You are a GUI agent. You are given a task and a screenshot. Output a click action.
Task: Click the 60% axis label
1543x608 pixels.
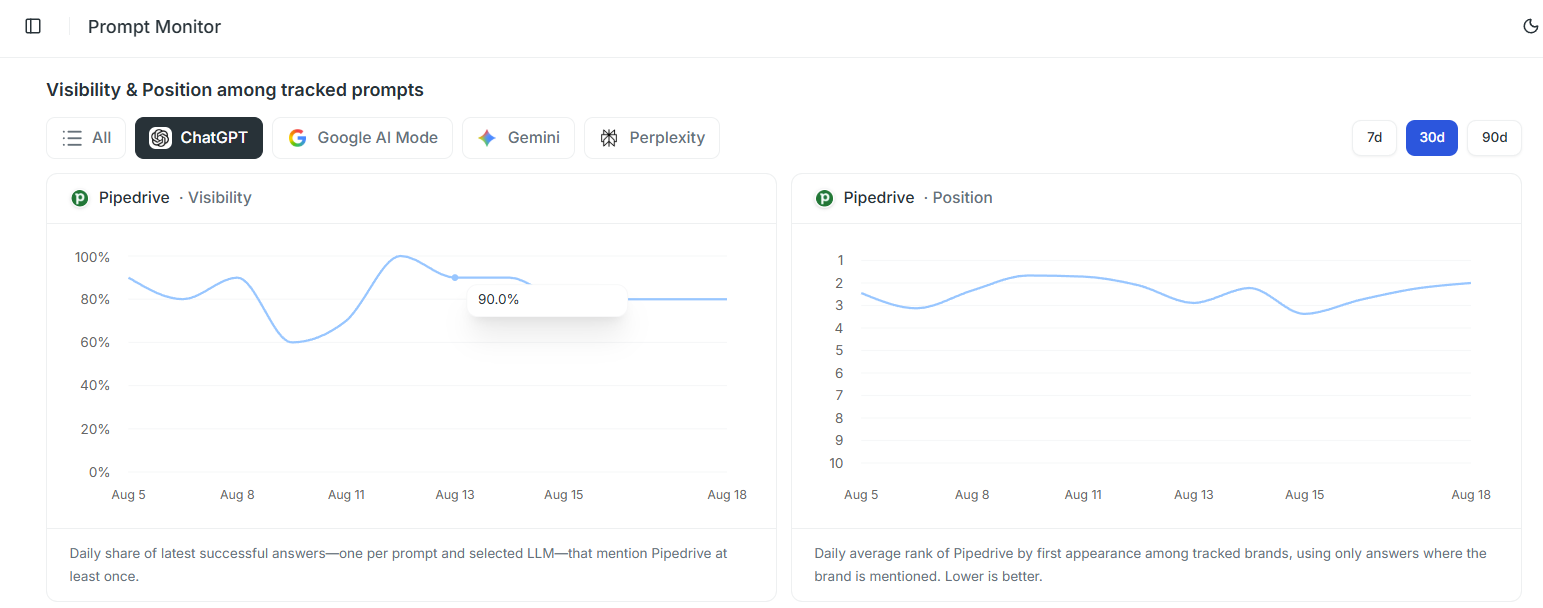point(95,342)
